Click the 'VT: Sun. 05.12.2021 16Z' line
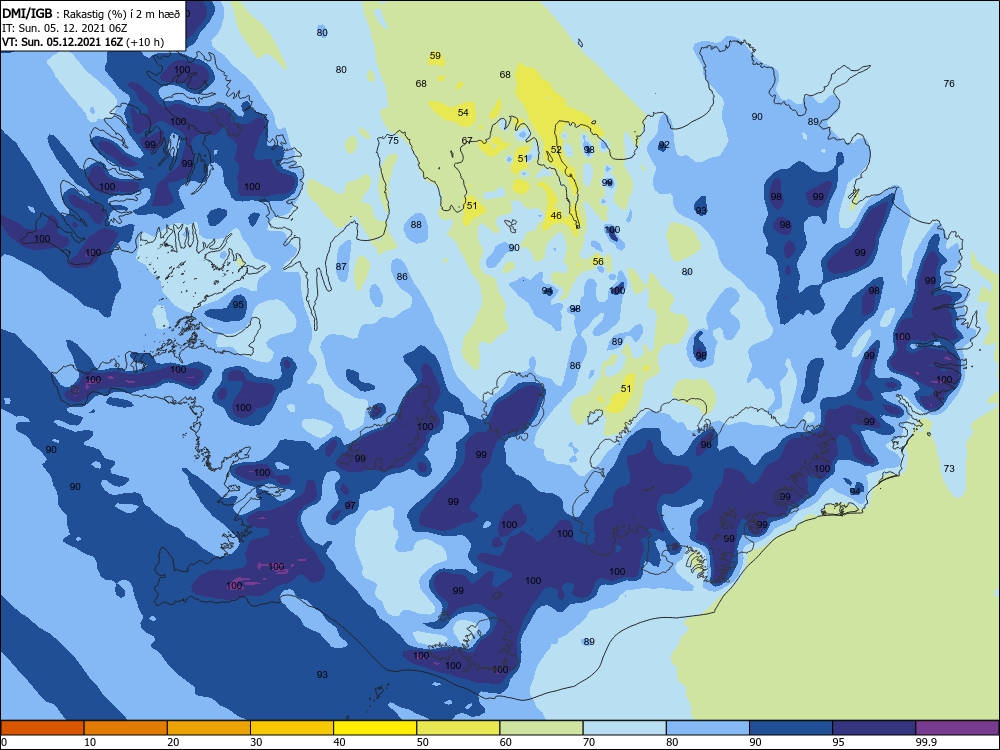 coord(62,42)
